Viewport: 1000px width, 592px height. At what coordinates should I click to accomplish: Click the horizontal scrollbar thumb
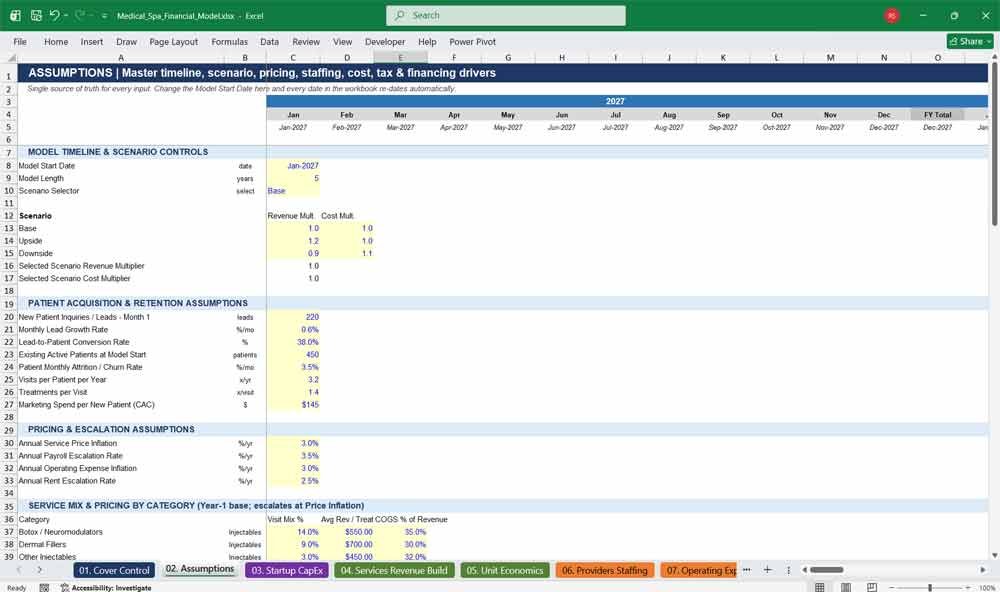[827, 570]
